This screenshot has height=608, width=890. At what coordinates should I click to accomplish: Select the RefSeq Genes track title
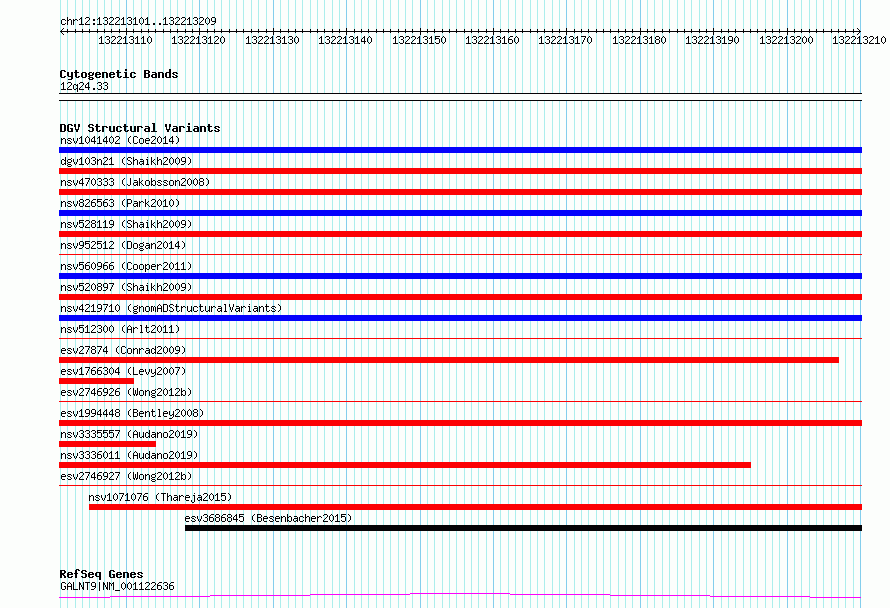click(101, 574)
